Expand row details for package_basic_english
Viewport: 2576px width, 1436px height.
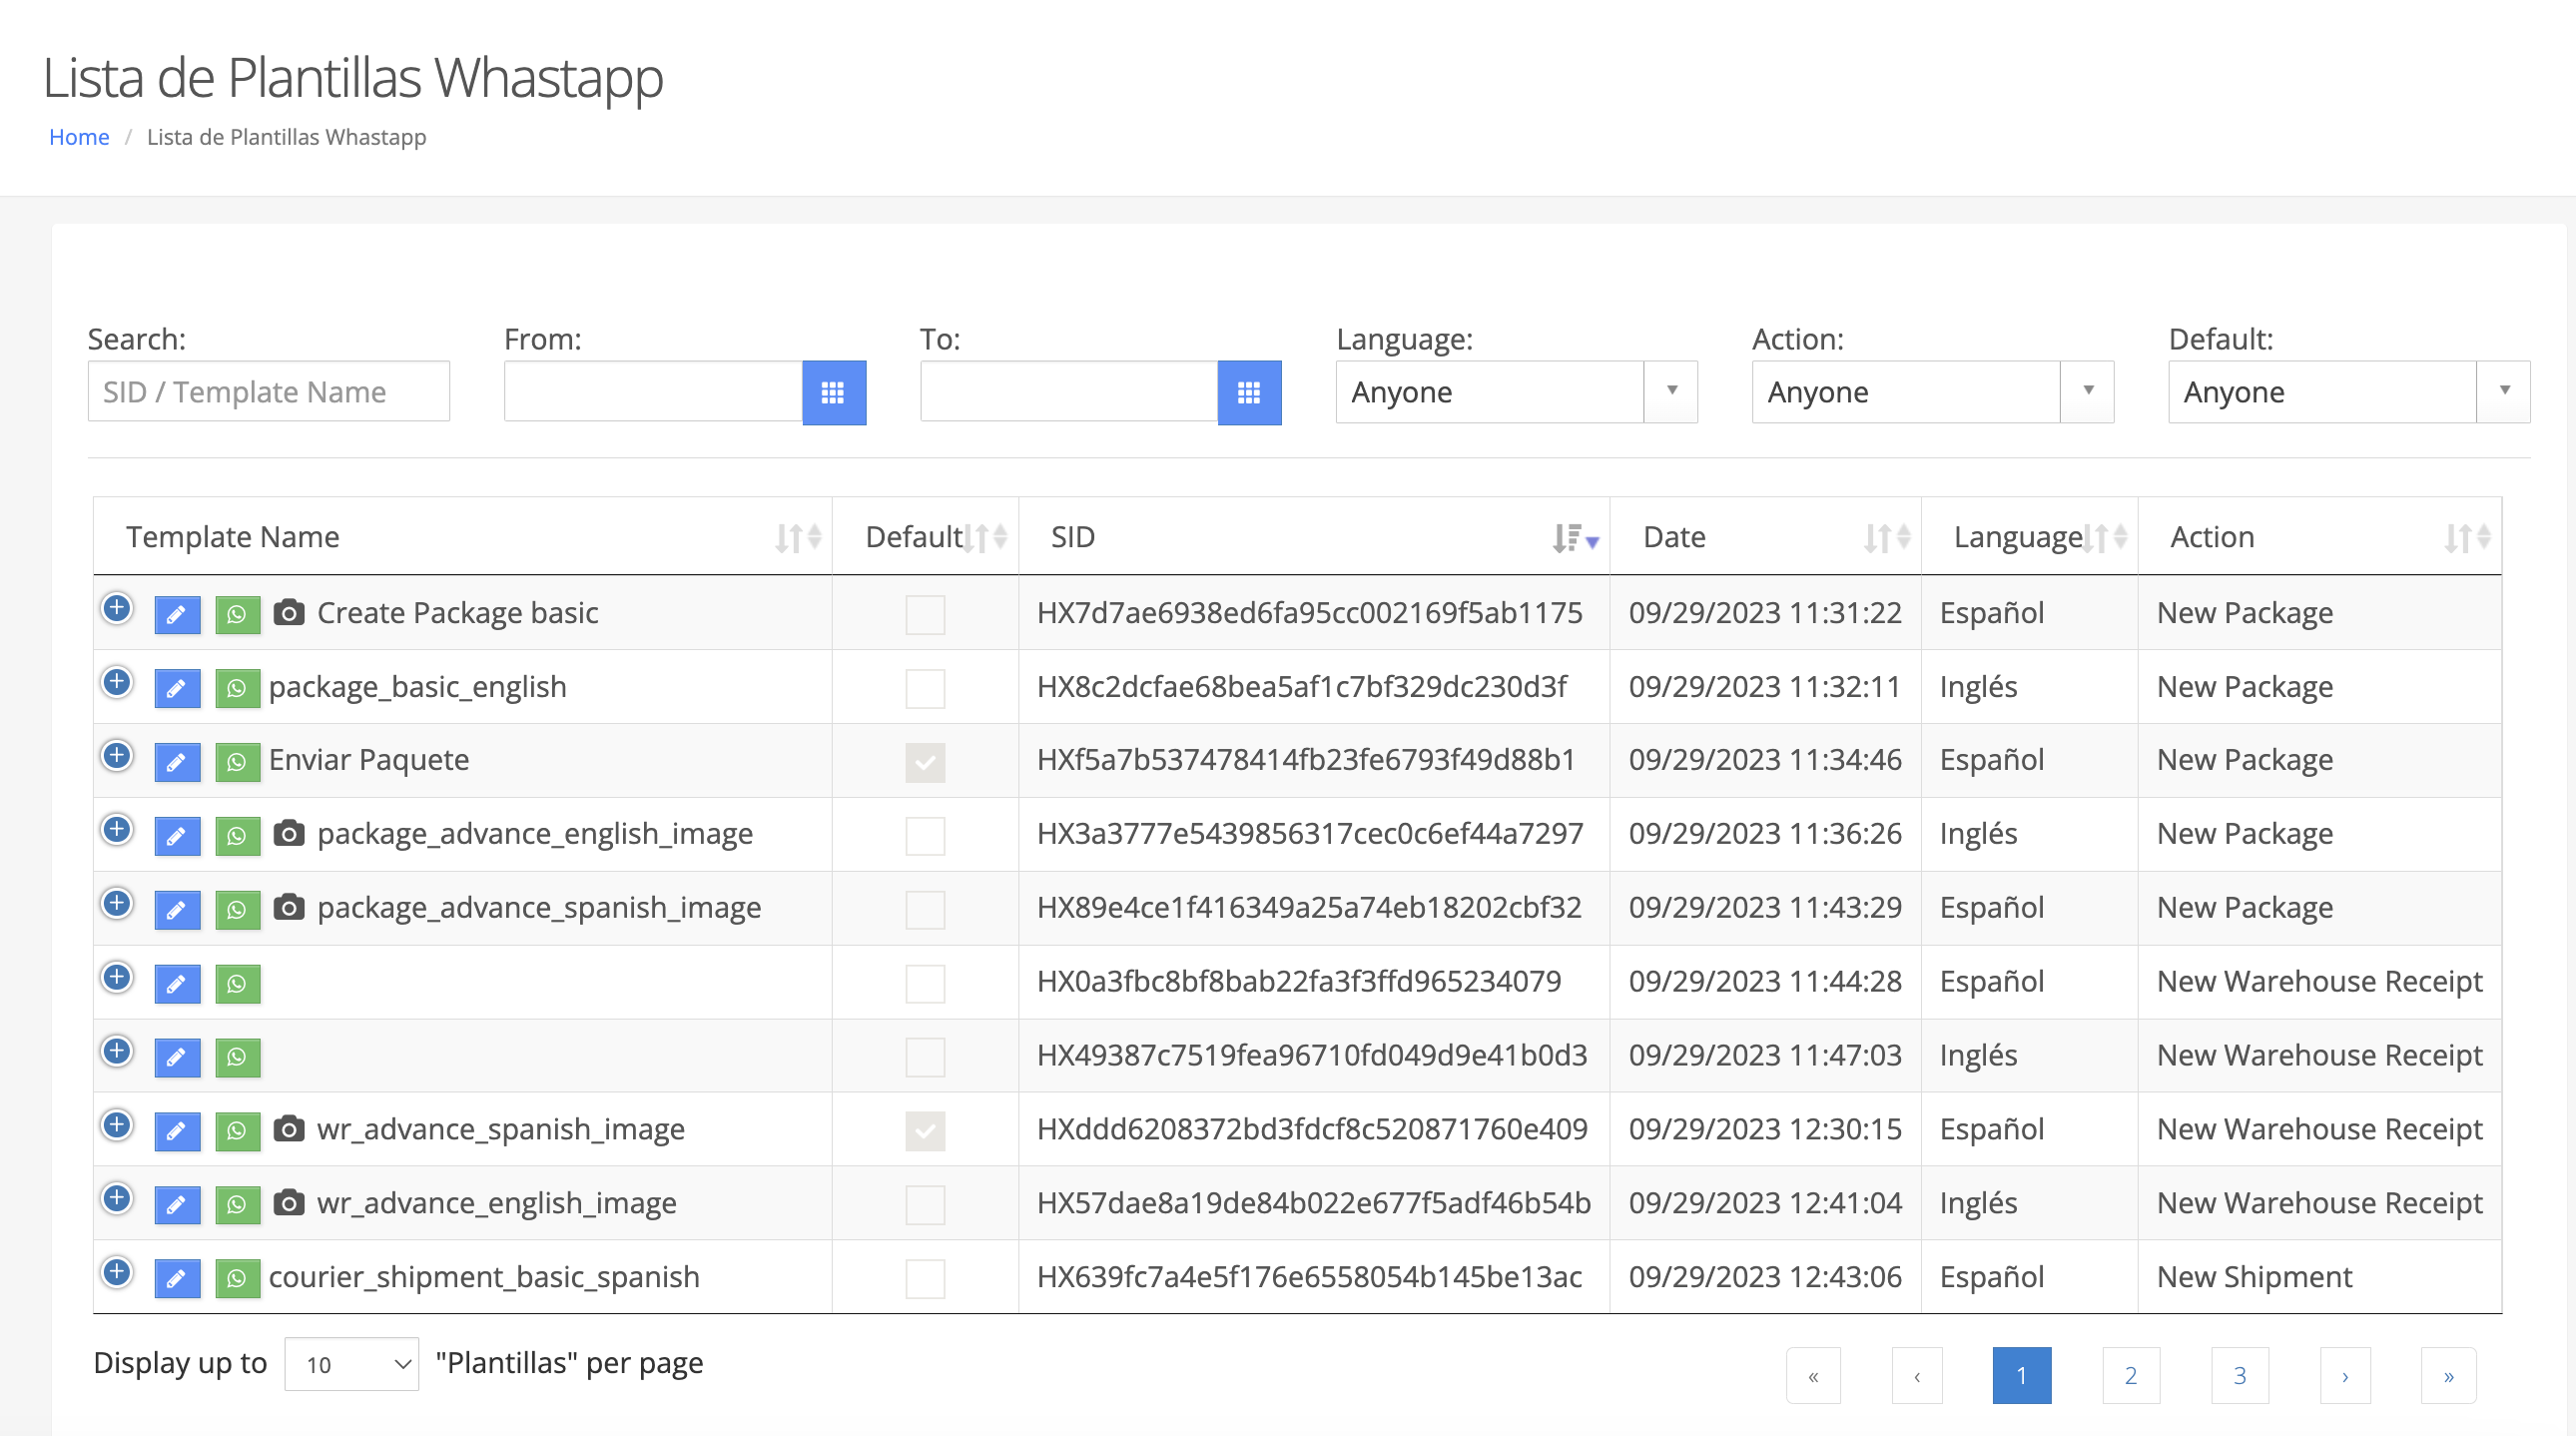(117, 682)
